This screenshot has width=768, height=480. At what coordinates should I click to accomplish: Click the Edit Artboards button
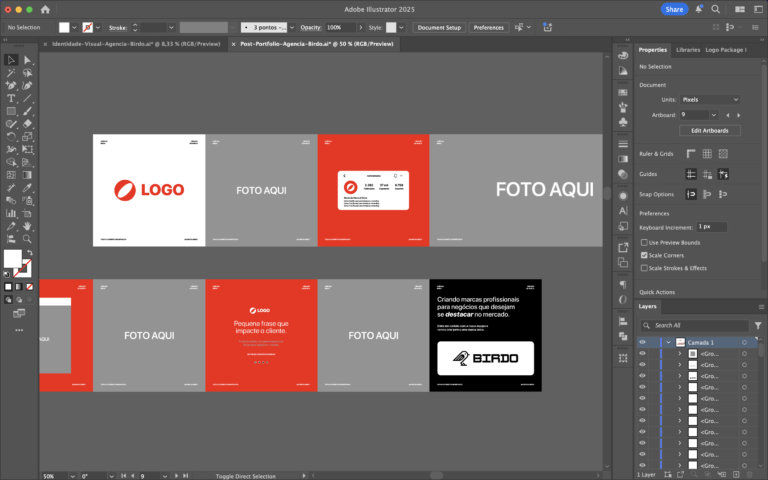click(709, 131)
